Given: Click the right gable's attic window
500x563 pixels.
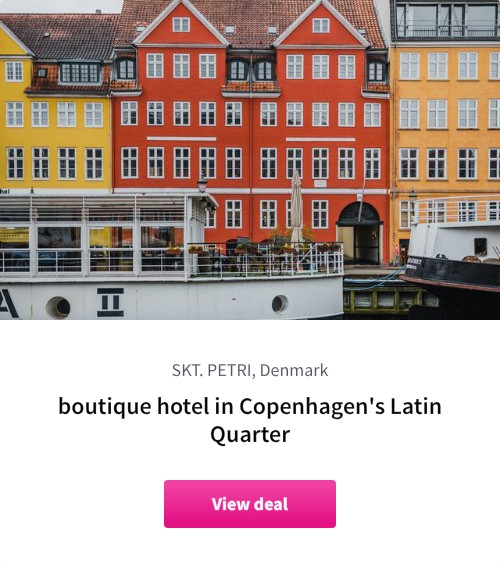Looking at the screenshot, I should [x=321, y=25].
